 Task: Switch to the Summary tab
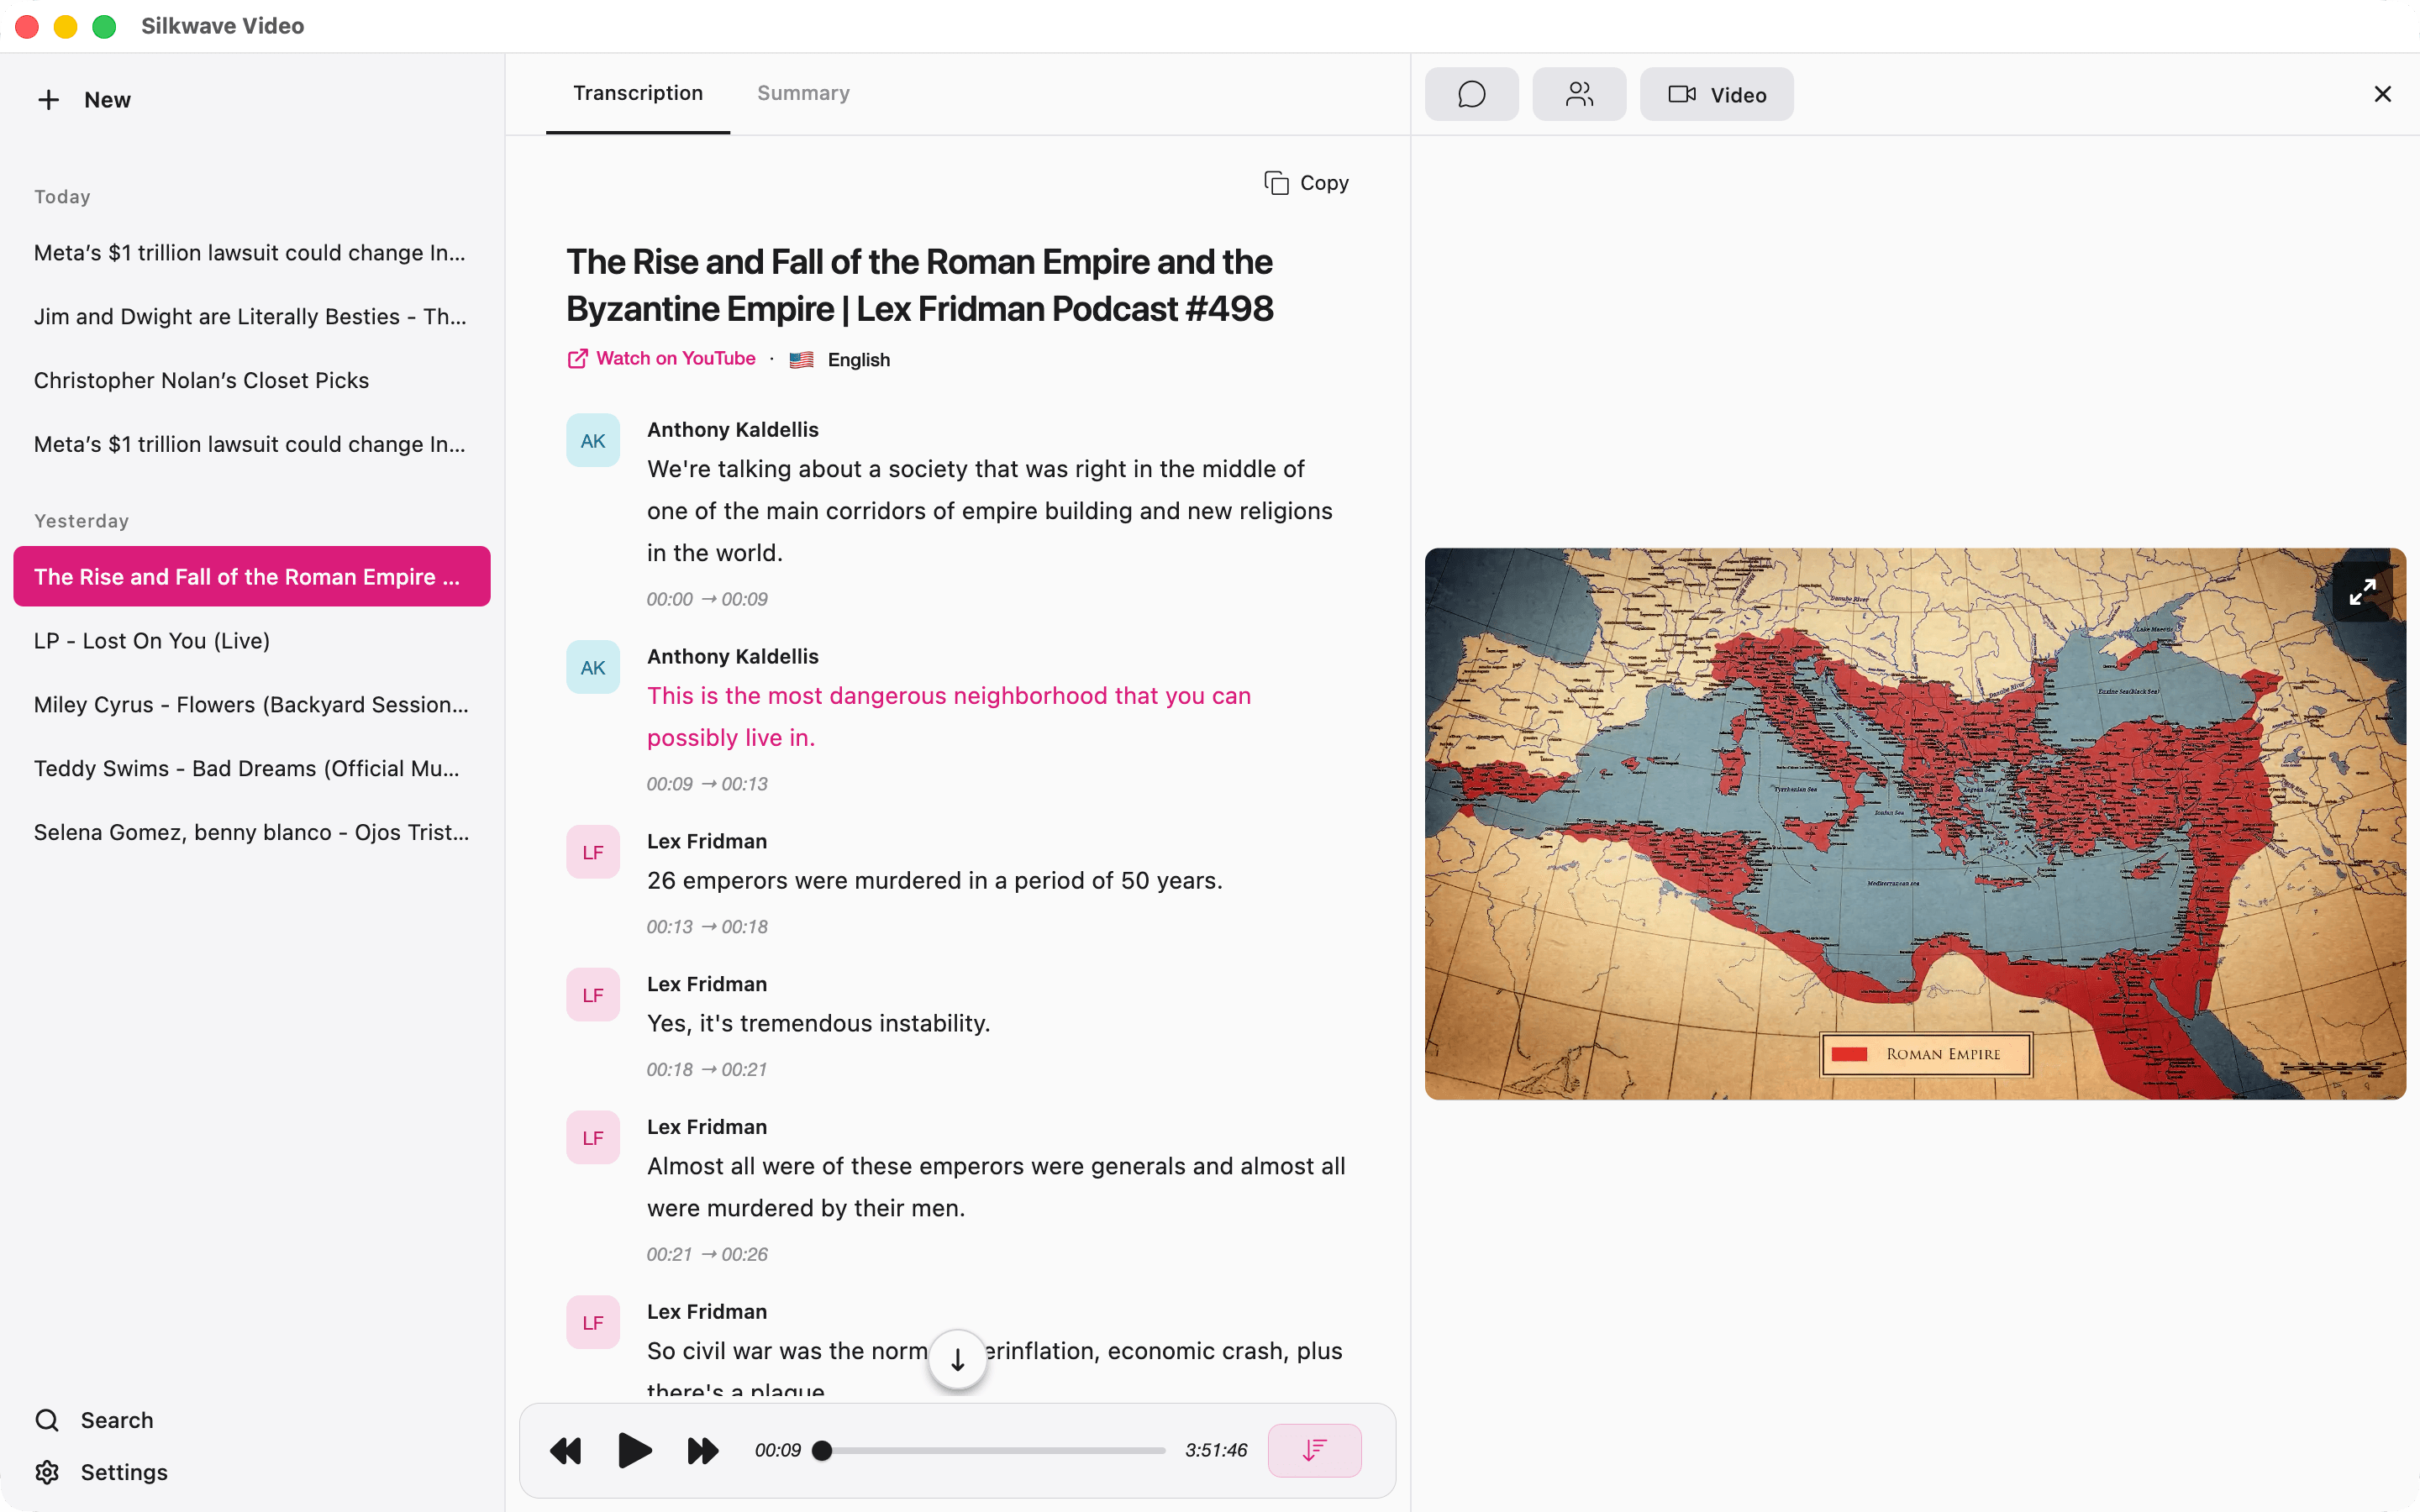(803, 93)
